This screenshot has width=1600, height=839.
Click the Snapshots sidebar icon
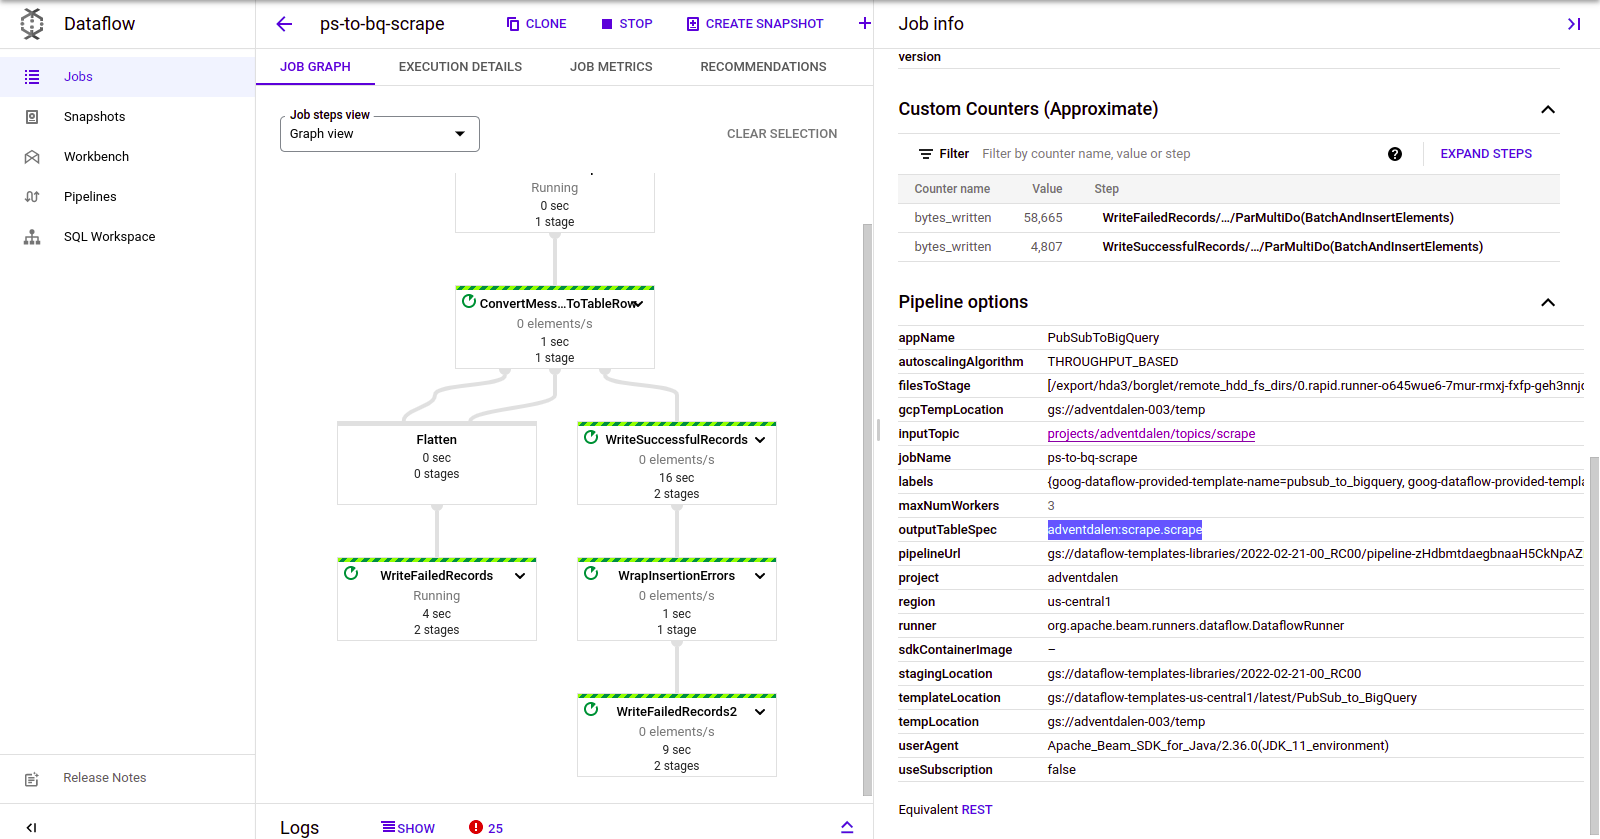coord(32,117)
